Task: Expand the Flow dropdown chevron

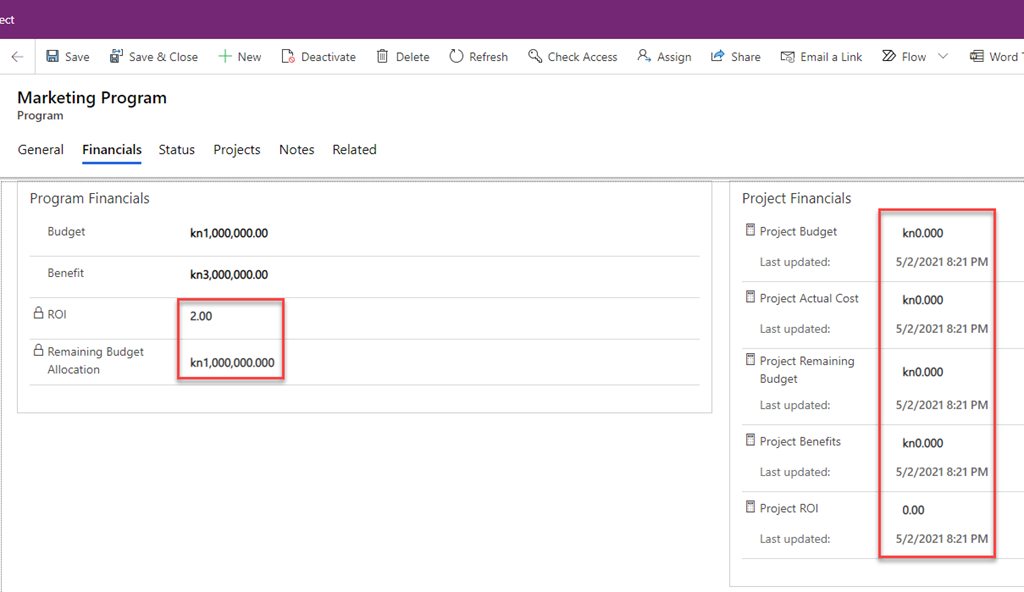Action: pyautogui.click(x=942, y=57)
